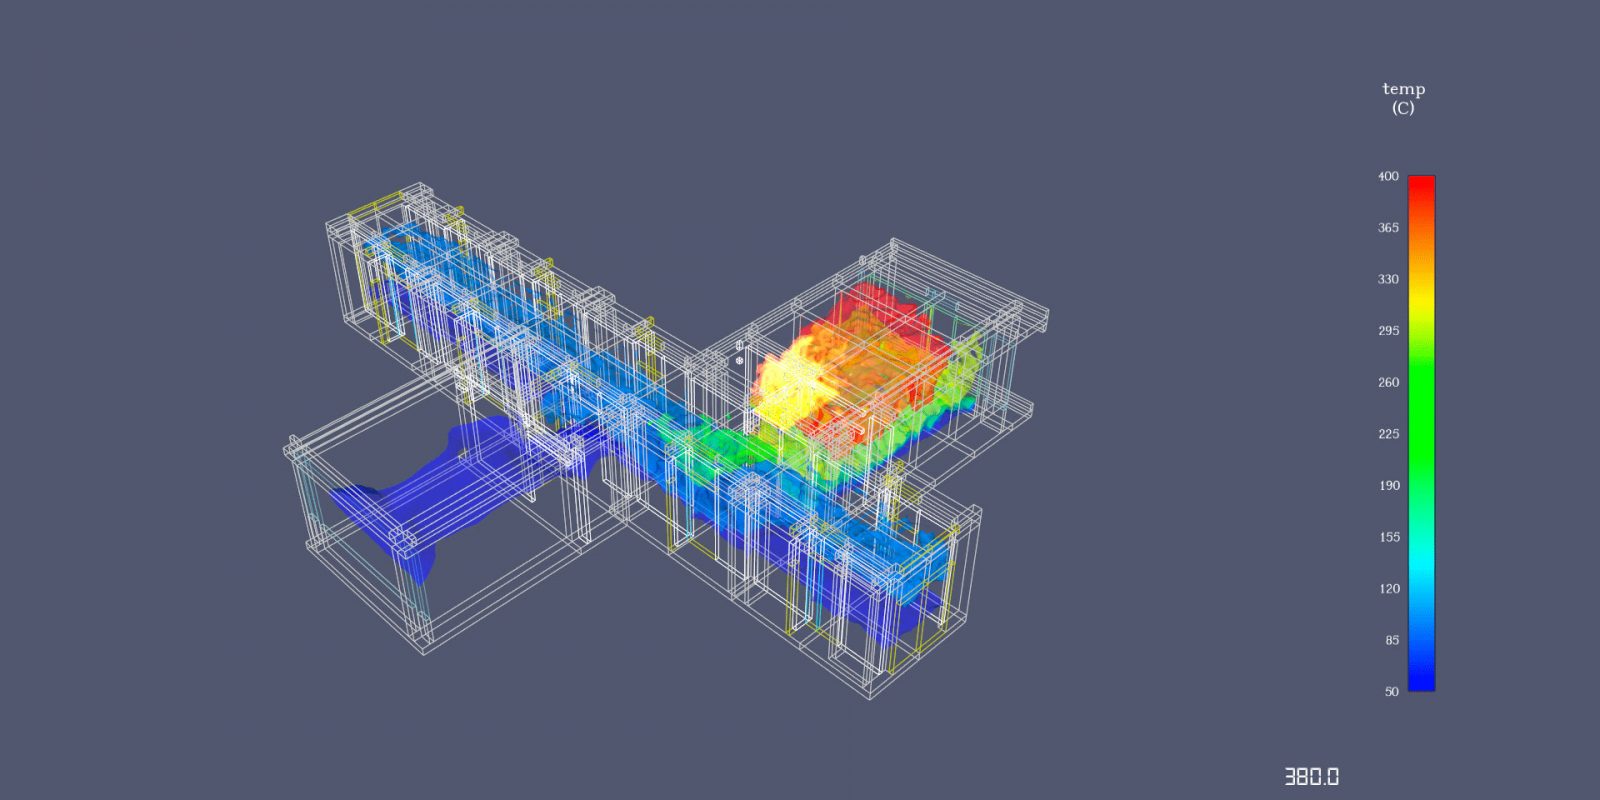
Task: Click the temp (C) colorbar title
Action: click(x=1403, y=98)
